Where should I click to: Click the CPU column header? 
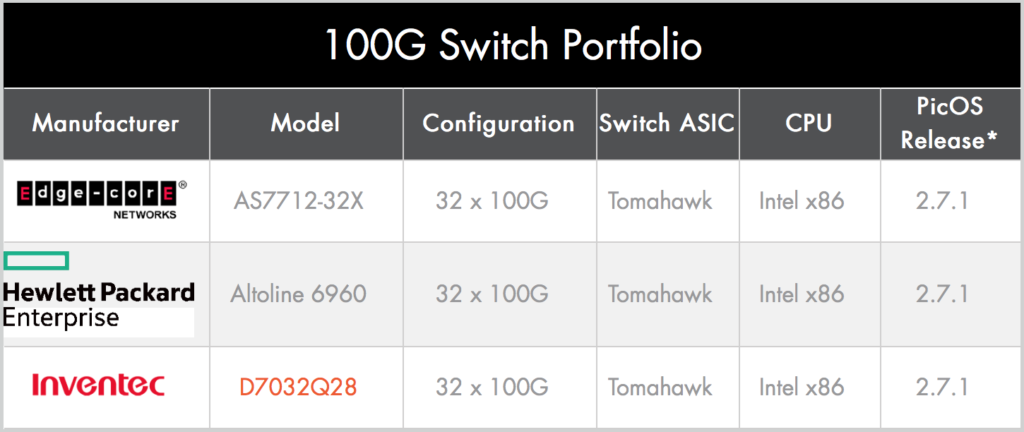[808, 123]
